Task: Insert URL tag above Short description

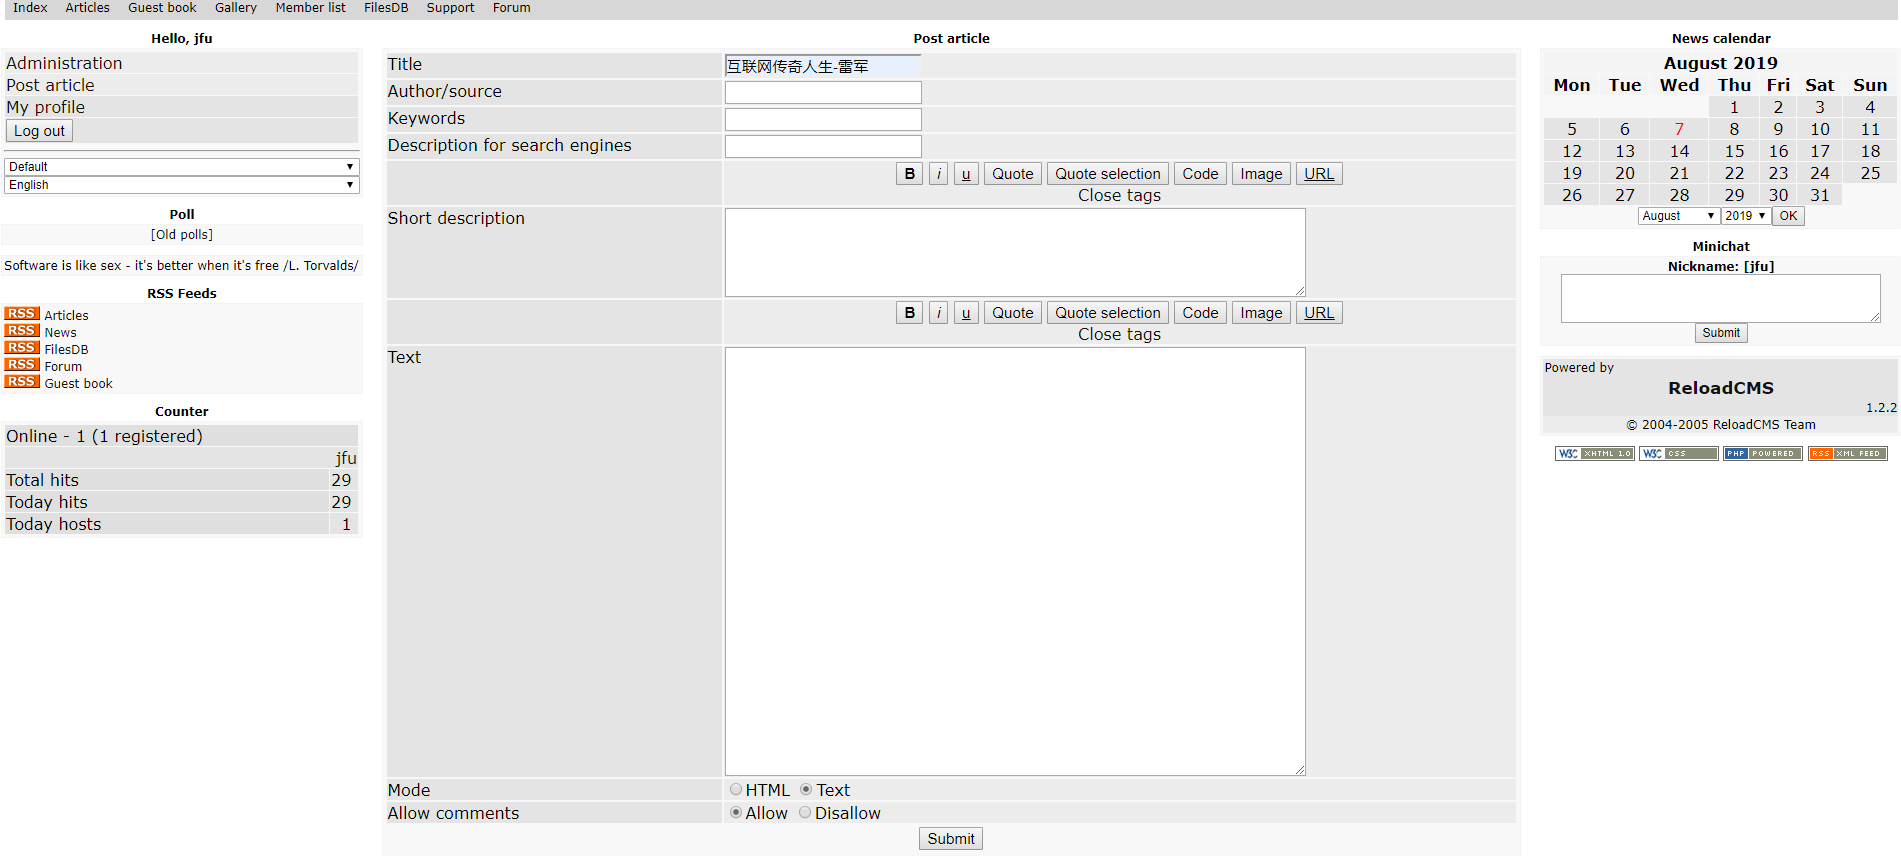Action: [1319, 174]
